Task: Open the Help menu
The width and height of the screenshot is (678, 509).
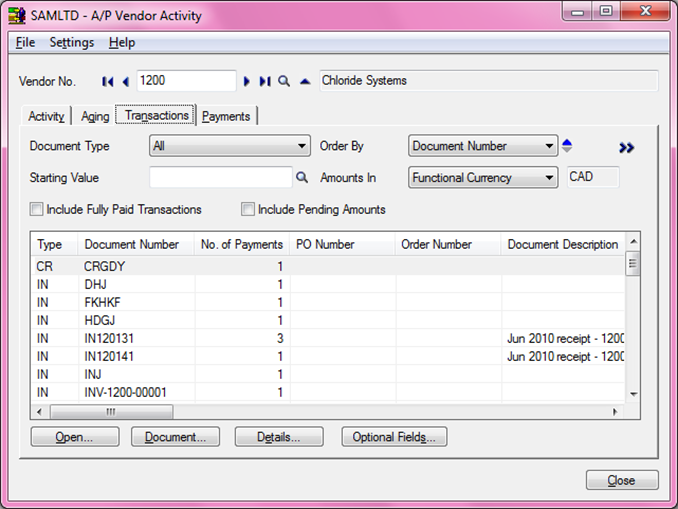Action: point(122,42)
